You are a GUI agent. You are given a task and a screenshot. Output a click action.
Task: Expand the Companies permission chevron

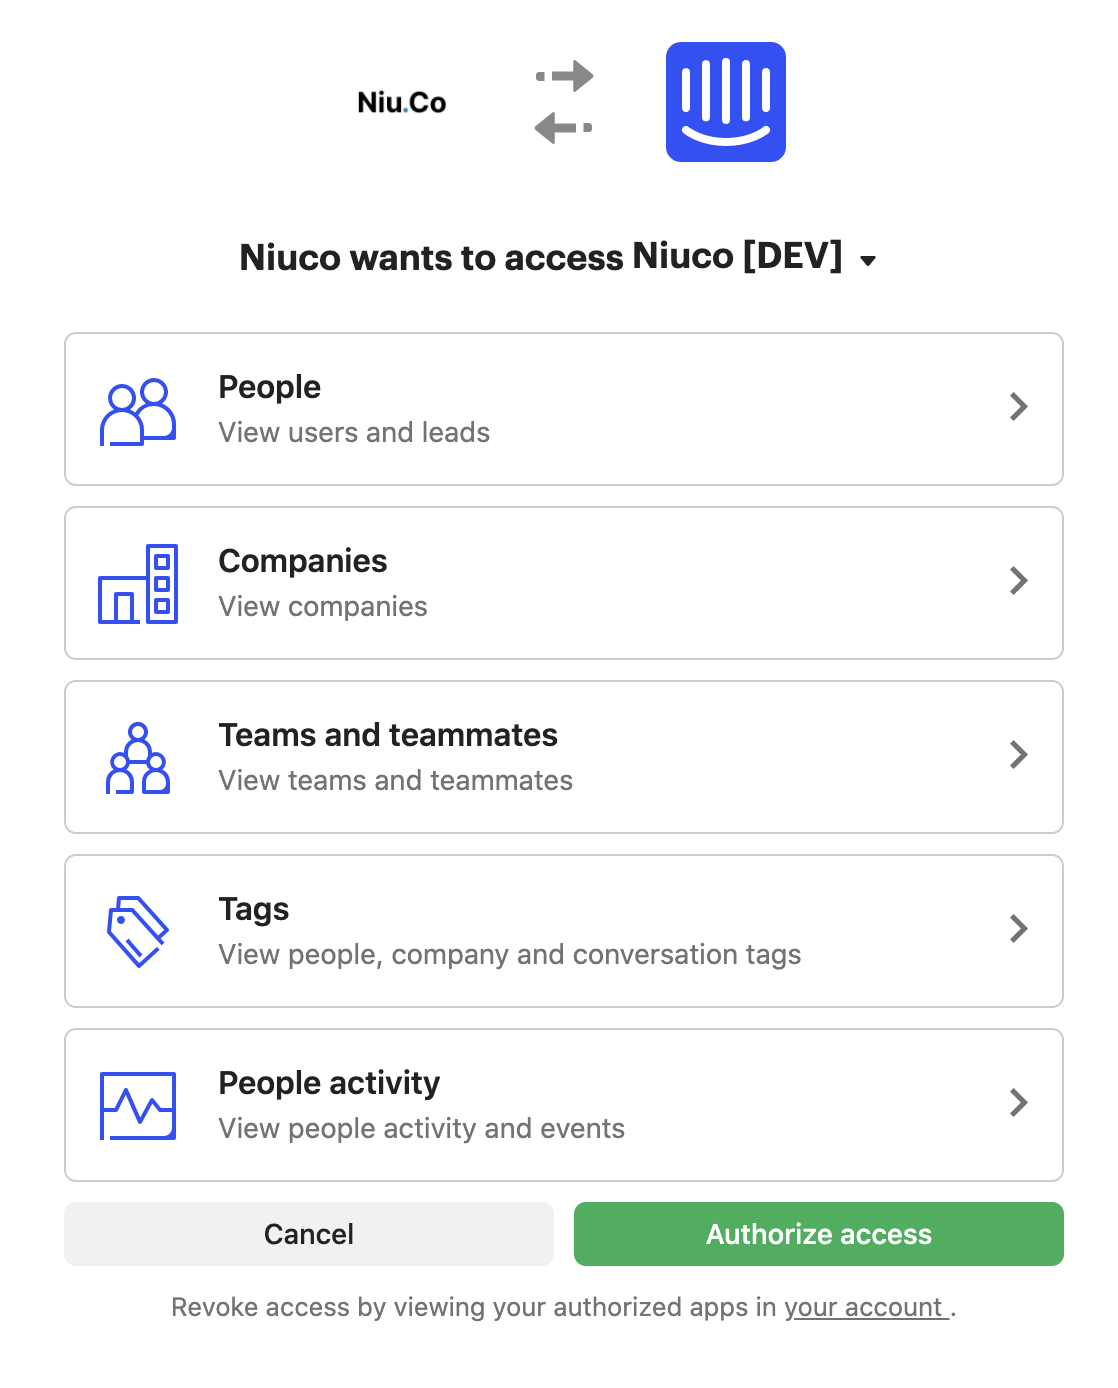point(1019,580)
